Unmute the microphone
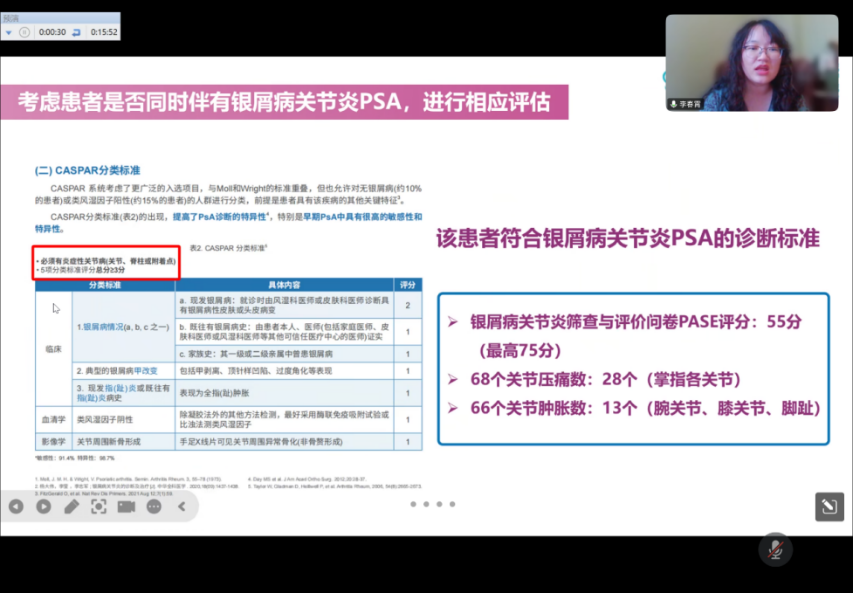The width and height of the screenshot is (853, 593). tap(773, 548)
